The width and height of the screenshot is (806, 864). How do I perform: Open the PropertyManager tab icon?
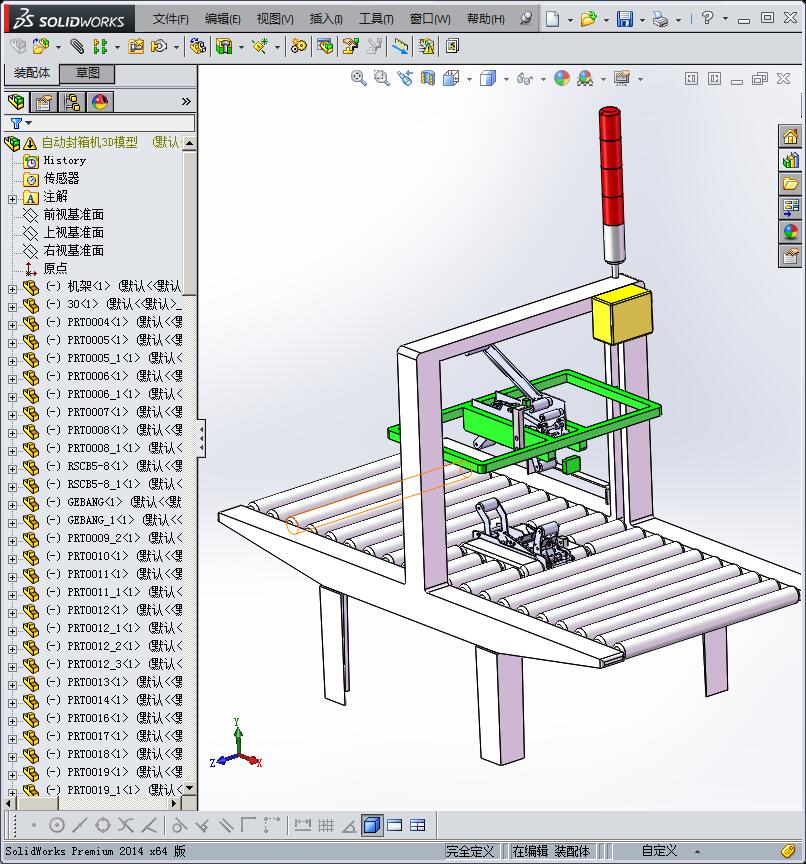pyautogui.click(x=44, y=102)
